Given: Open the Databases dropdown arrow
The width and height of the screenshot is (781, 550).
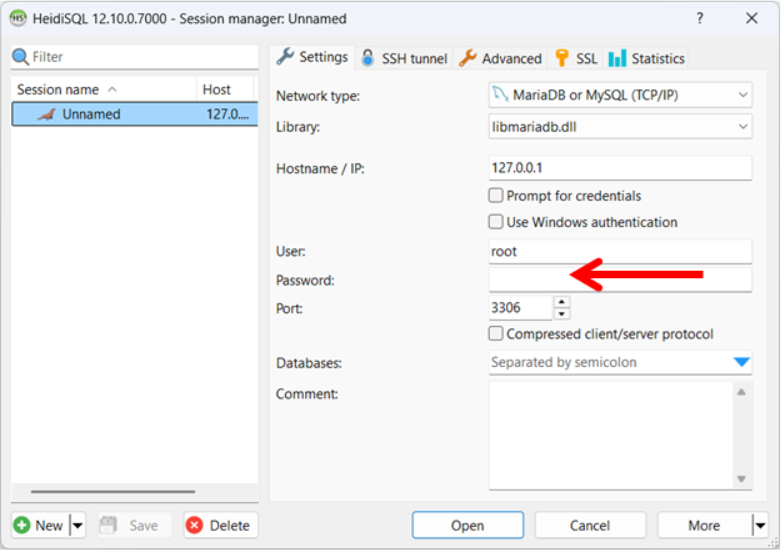Looking at the screenshot, I should (741, 362).
